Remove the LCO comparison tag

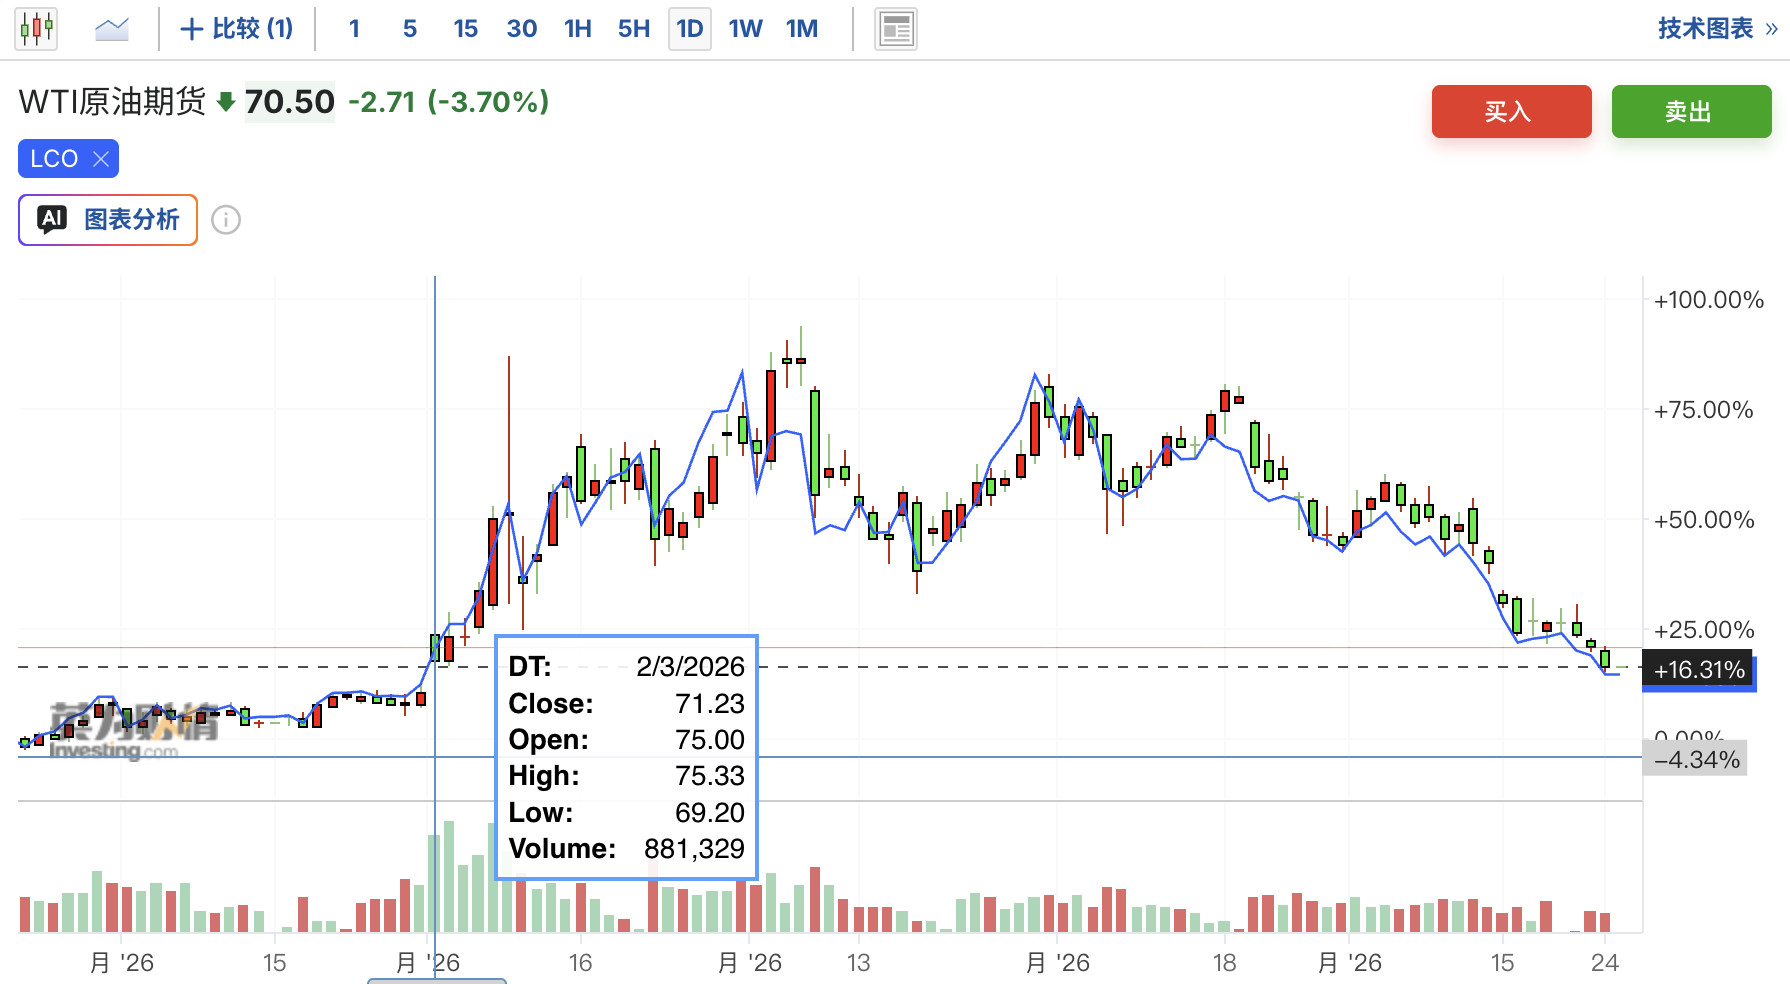pos(100,159)
